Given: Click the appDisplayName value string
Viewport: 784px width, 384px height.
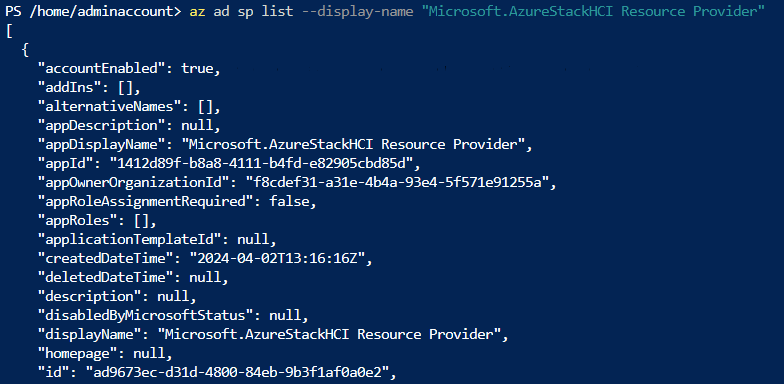Looking at the screenshot, I should pos(352,144).
